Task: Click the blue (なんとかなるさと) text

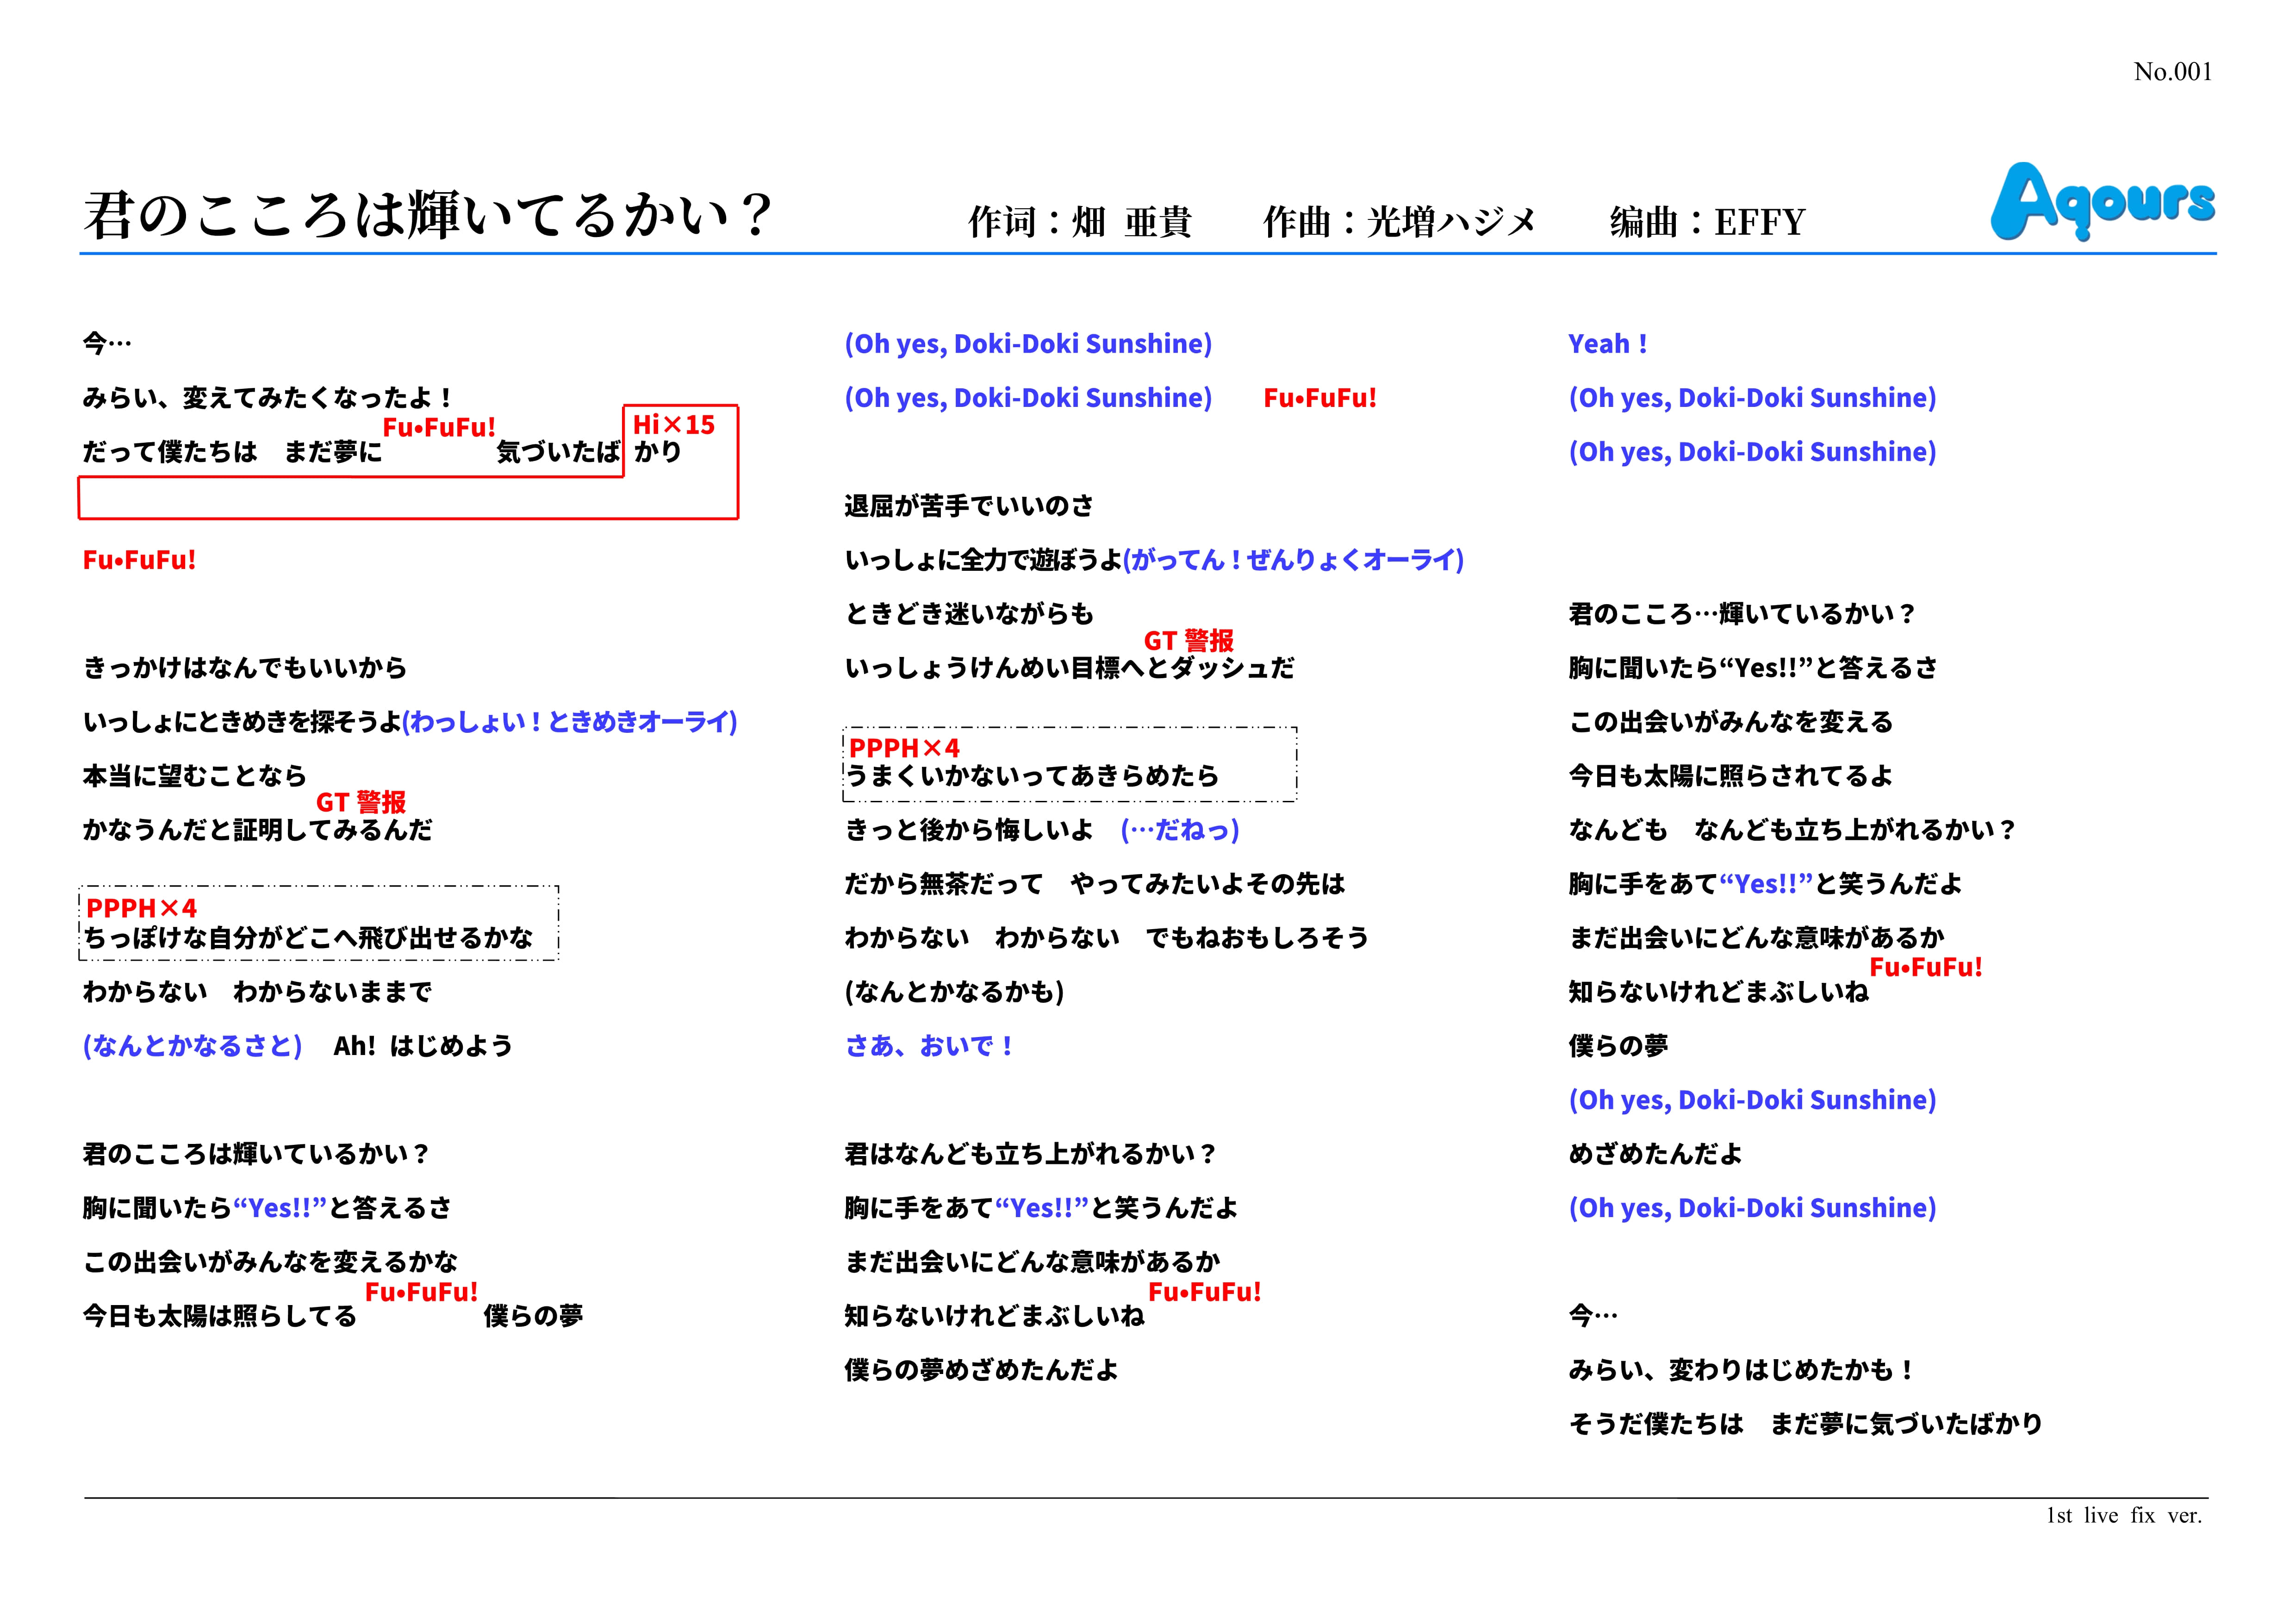Action: click(x=193, y=1046)
